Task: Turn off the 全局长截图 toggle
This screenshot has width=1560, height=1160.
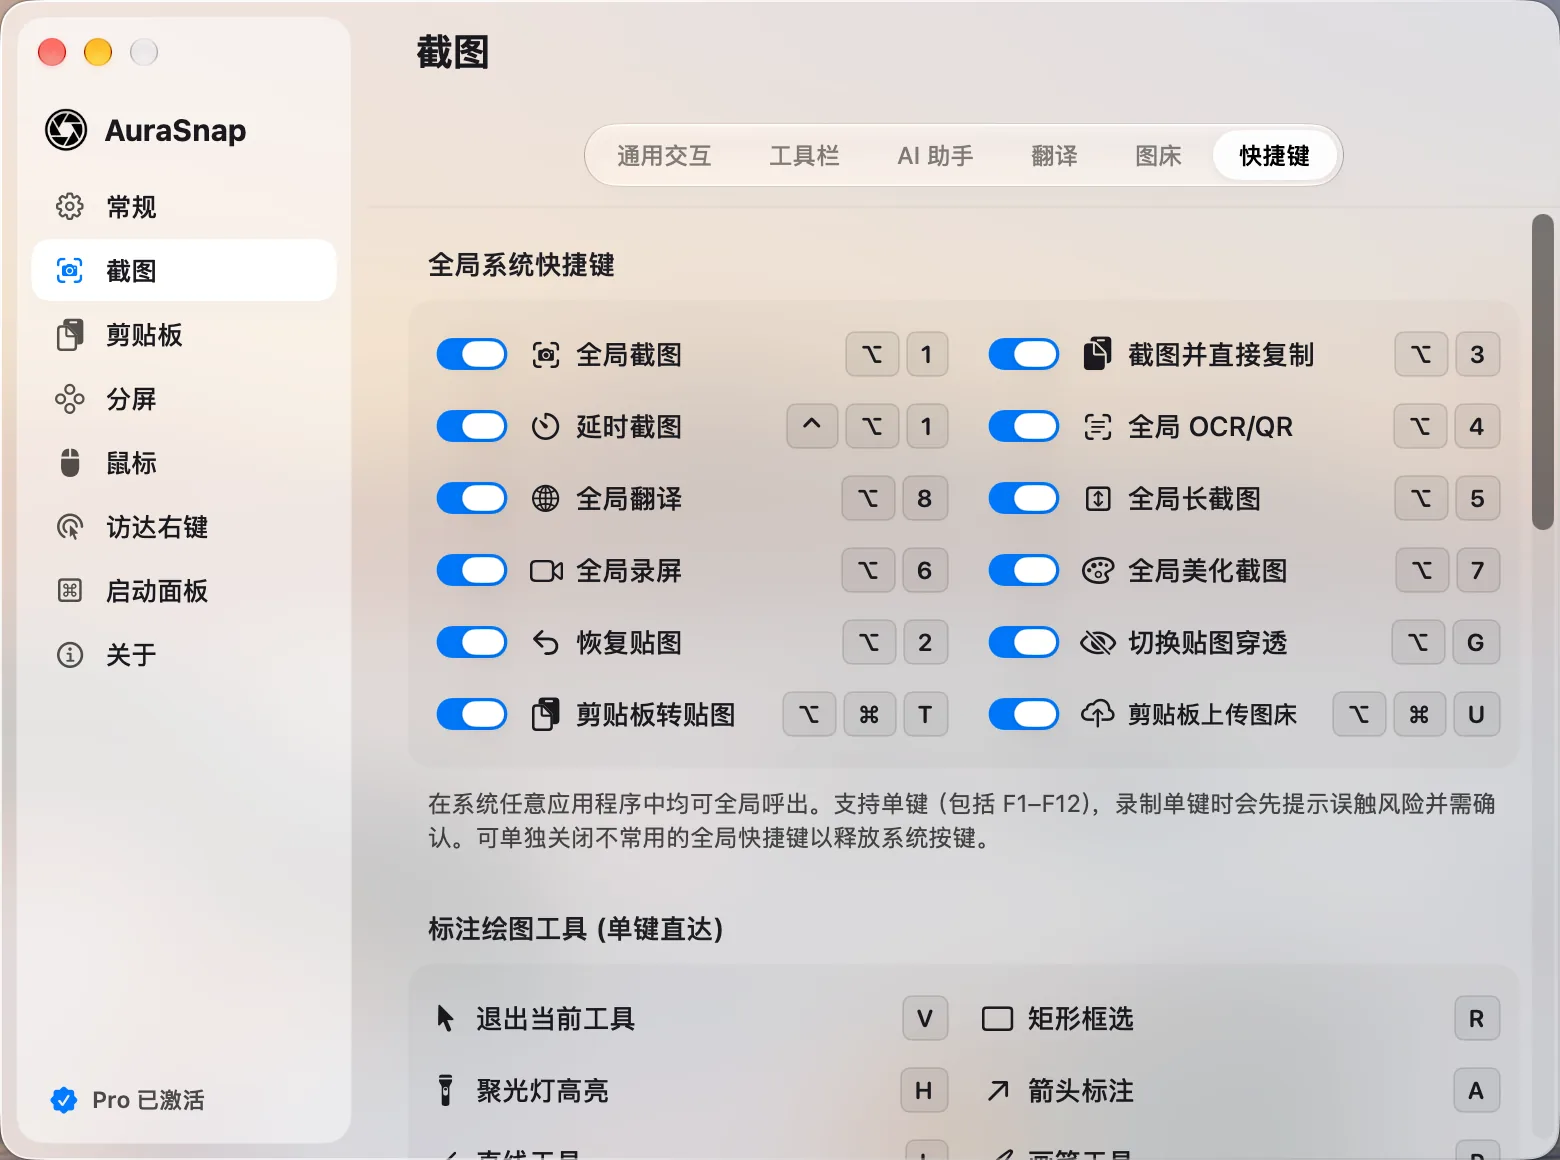Action: (1024, 498)
